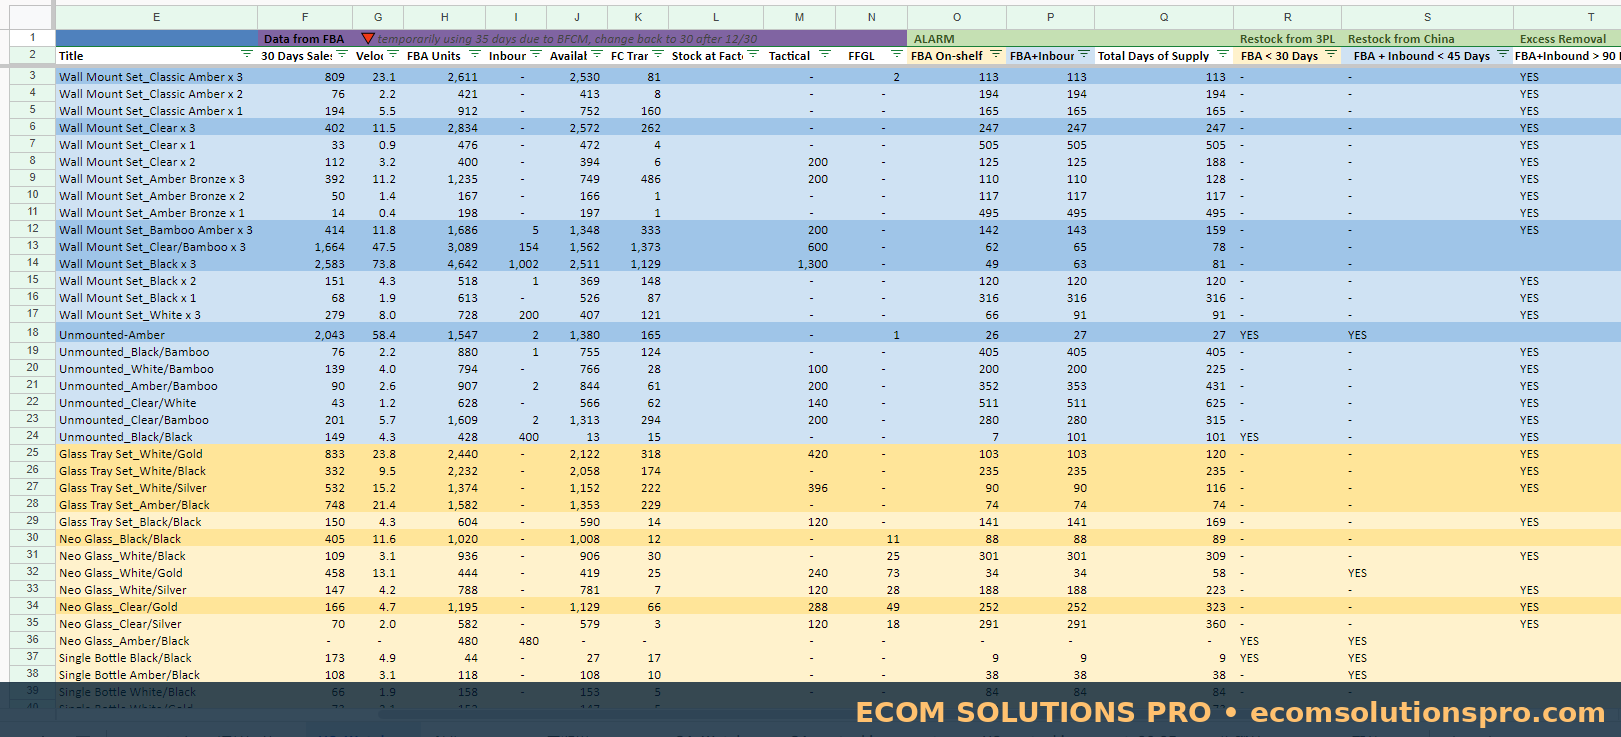Click the red note triangle in row 1
Screen dimensions: 1621x737
(367, 38)
